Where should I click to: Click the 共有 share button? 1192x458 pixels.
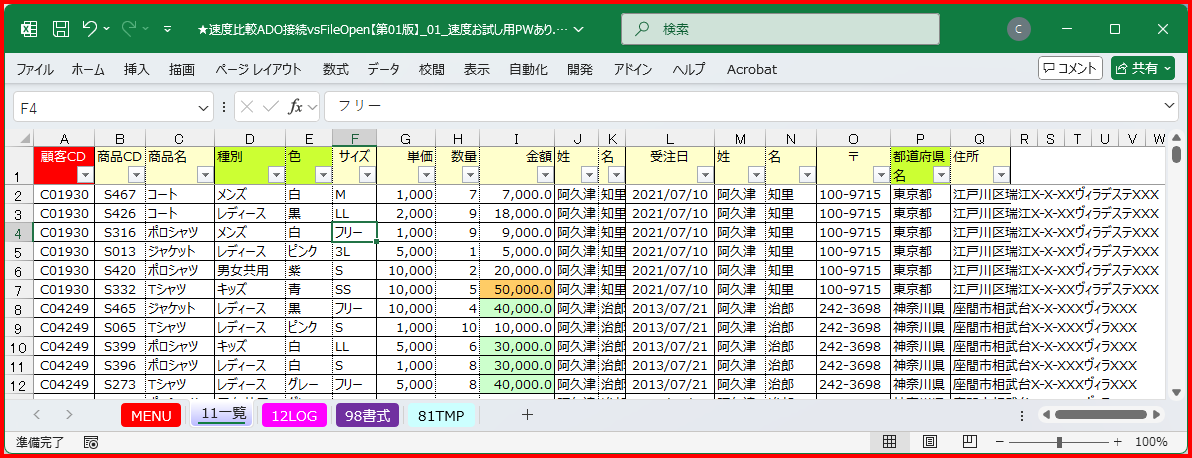point(1142,68)
